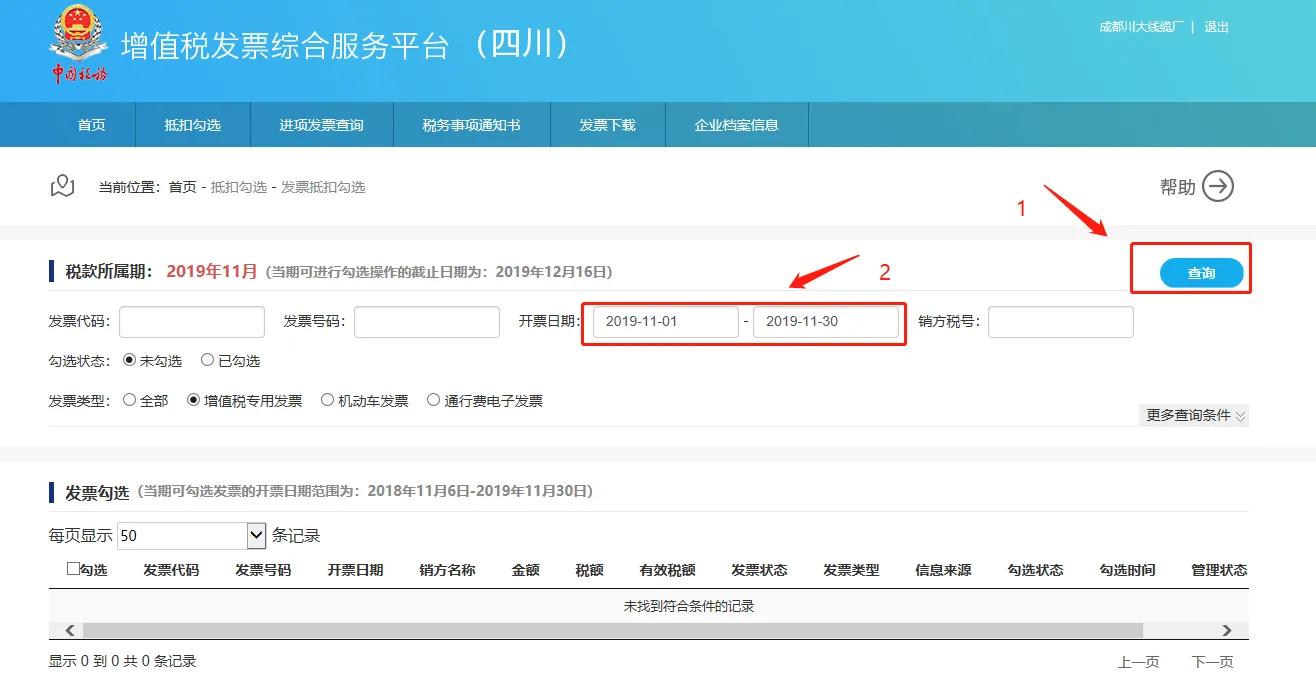Open the 每页显示 records-per-page dropdown
1316x678 pixels.
(253, 535)
